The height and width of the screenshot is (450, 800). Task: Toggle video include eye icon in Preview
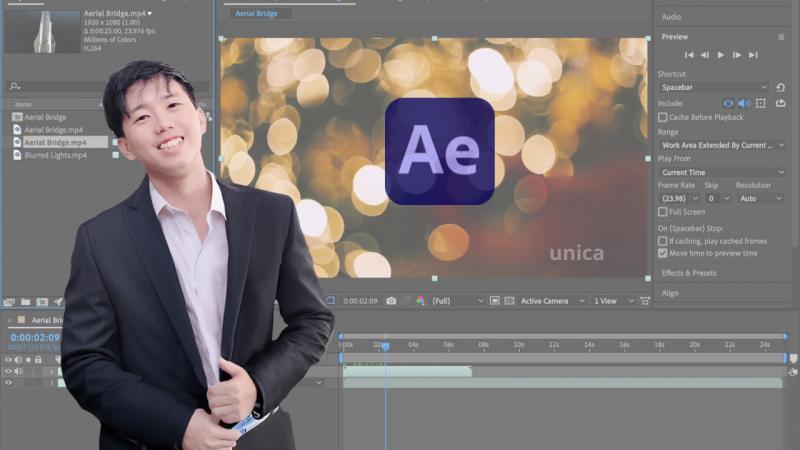point(728,104)
